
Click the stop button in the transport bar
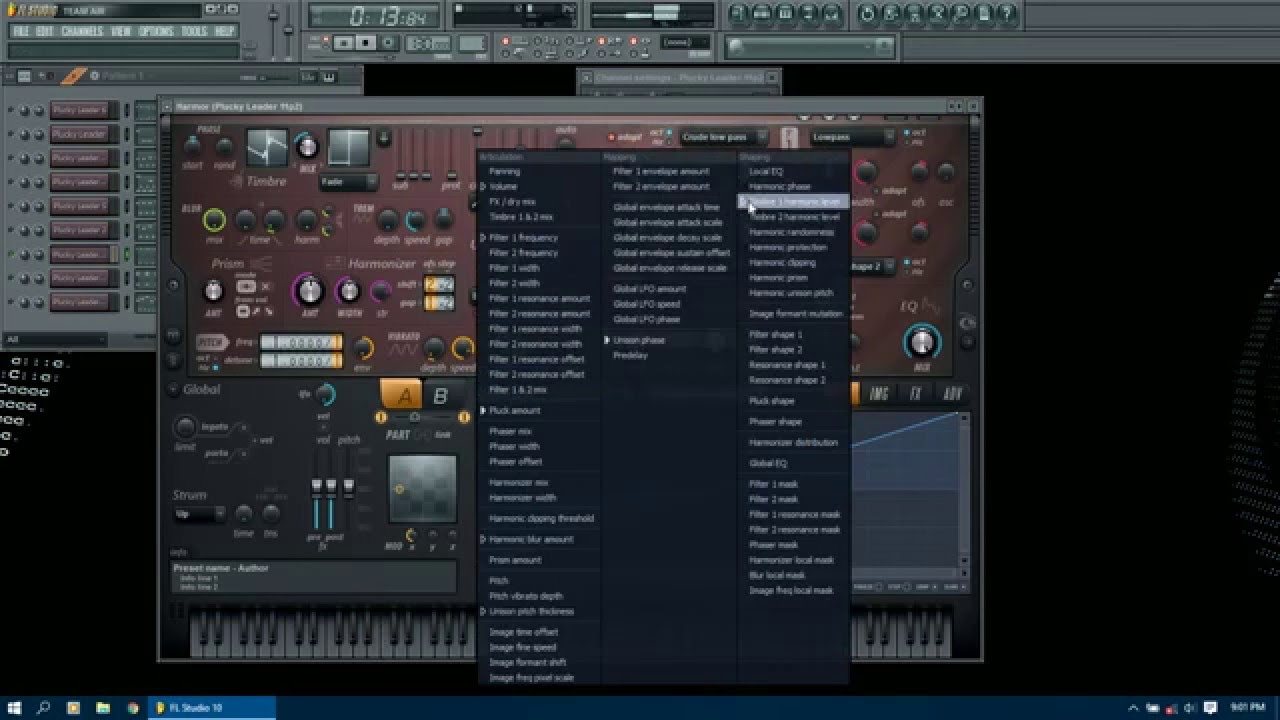click(x=366, y=43)
